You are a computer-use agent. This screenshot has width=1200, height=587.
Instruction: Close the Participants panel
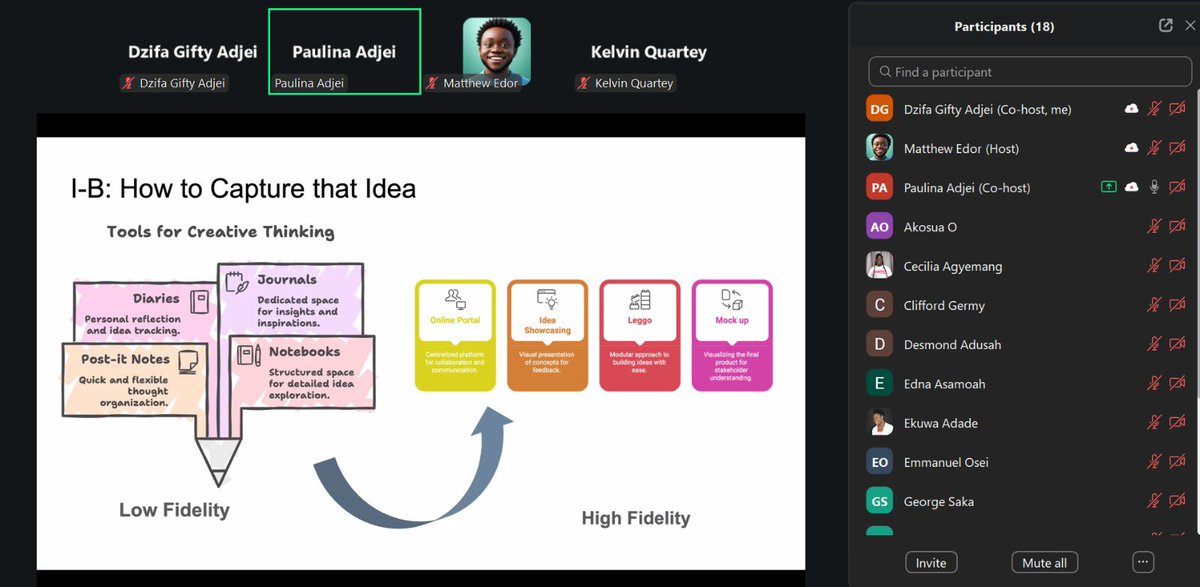1190,26
